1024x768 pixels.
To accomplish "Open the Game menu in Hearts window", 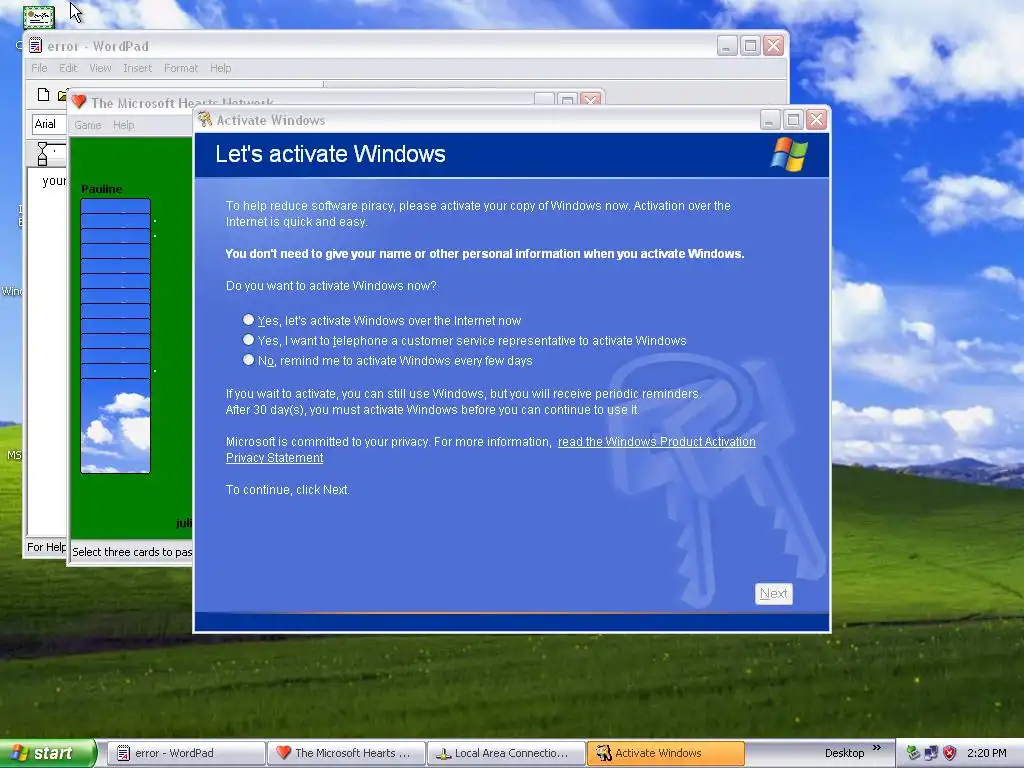I will coord(88,125).
